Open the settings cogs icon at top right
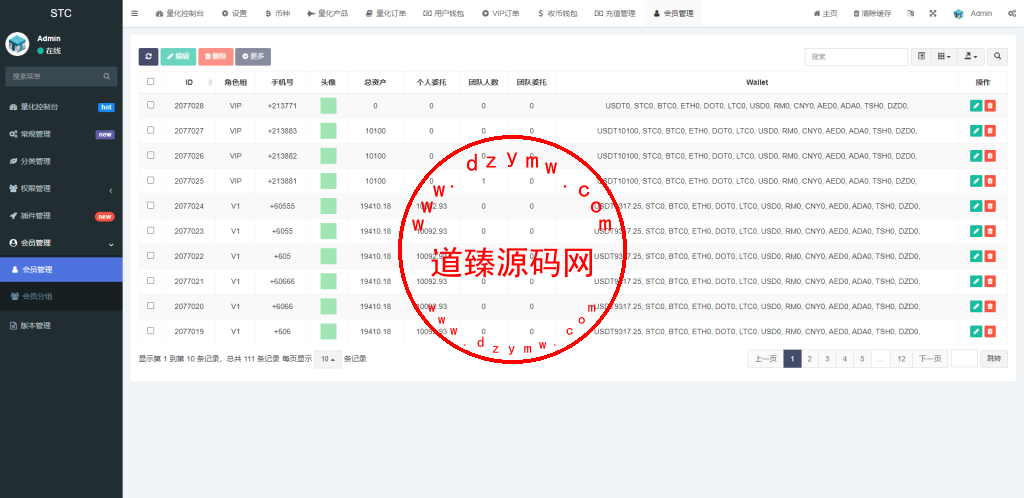This screenshot has height=498, width=1024. pyautogui.click(x=1012, y=13)
